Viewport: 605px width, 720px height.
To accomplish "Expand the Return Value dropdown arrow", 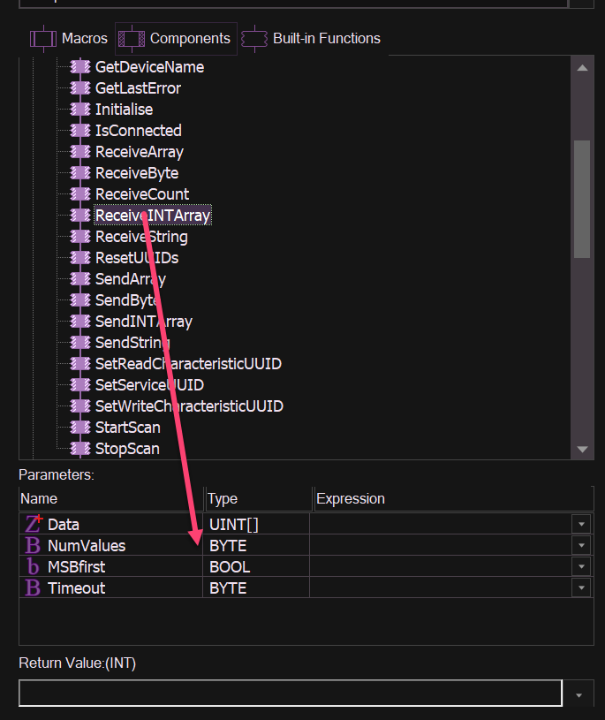I will point(581,694).
